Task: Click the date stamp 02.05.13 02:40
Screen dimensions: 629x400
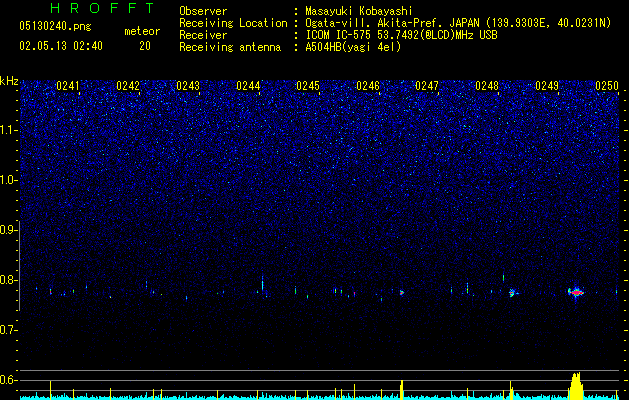Action: coord(61,46)
